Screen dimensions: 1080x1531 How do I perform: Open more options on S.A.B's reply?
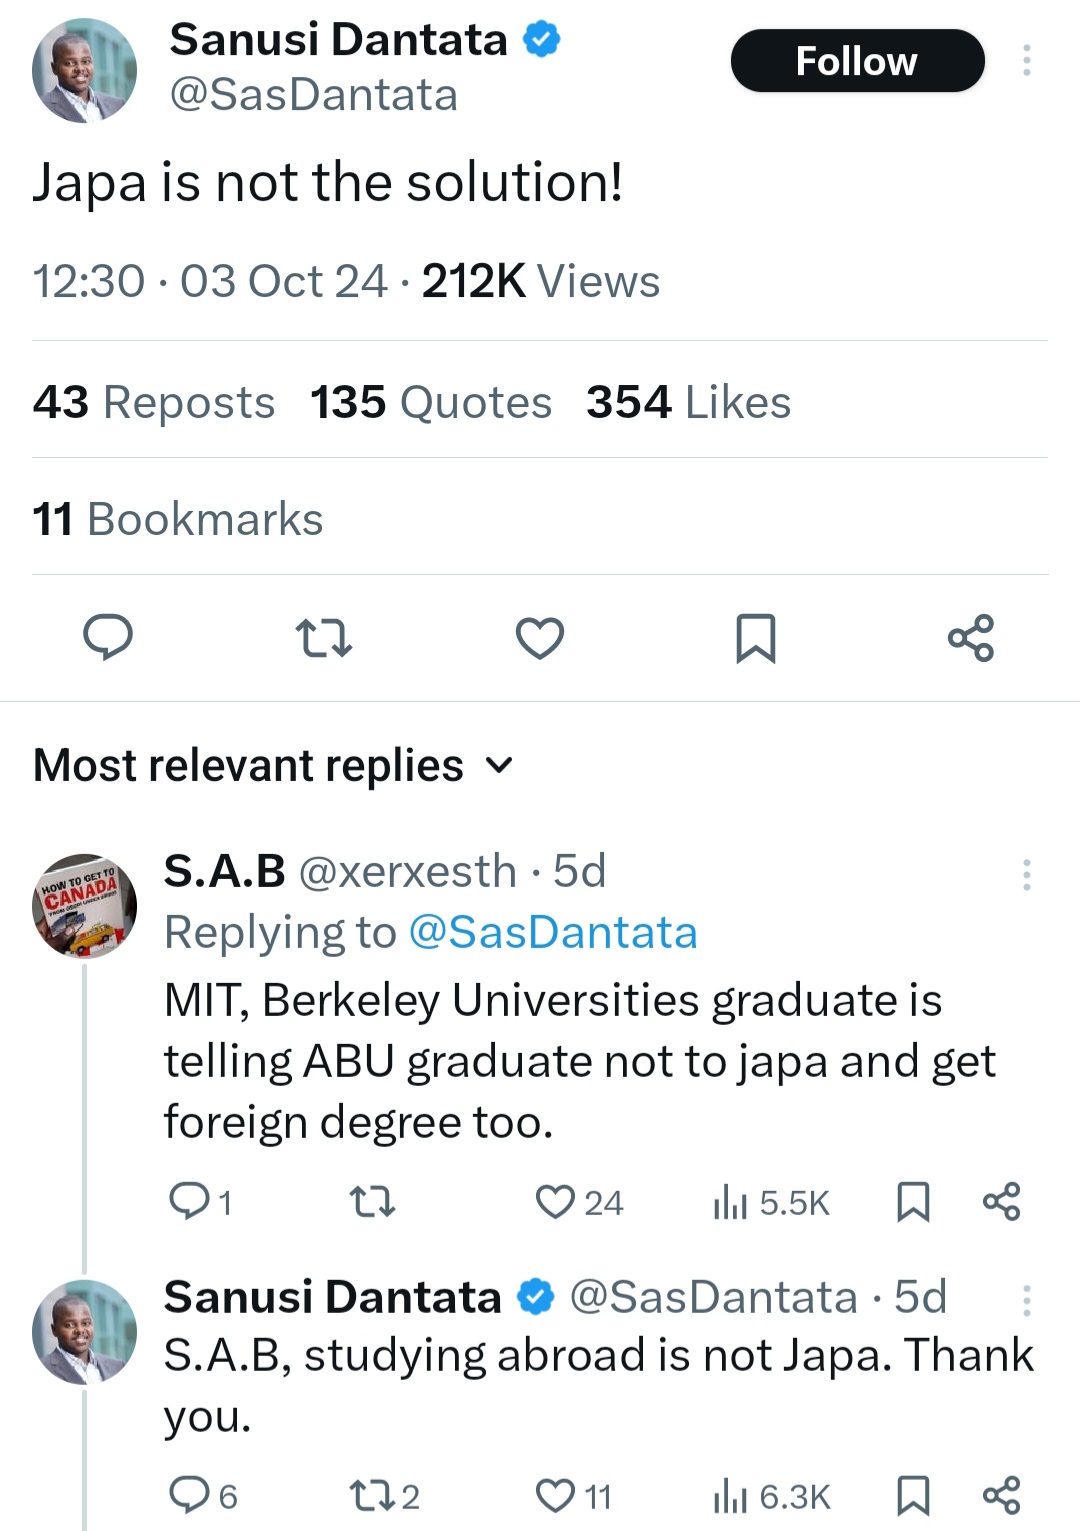[x=1026, y=874]
